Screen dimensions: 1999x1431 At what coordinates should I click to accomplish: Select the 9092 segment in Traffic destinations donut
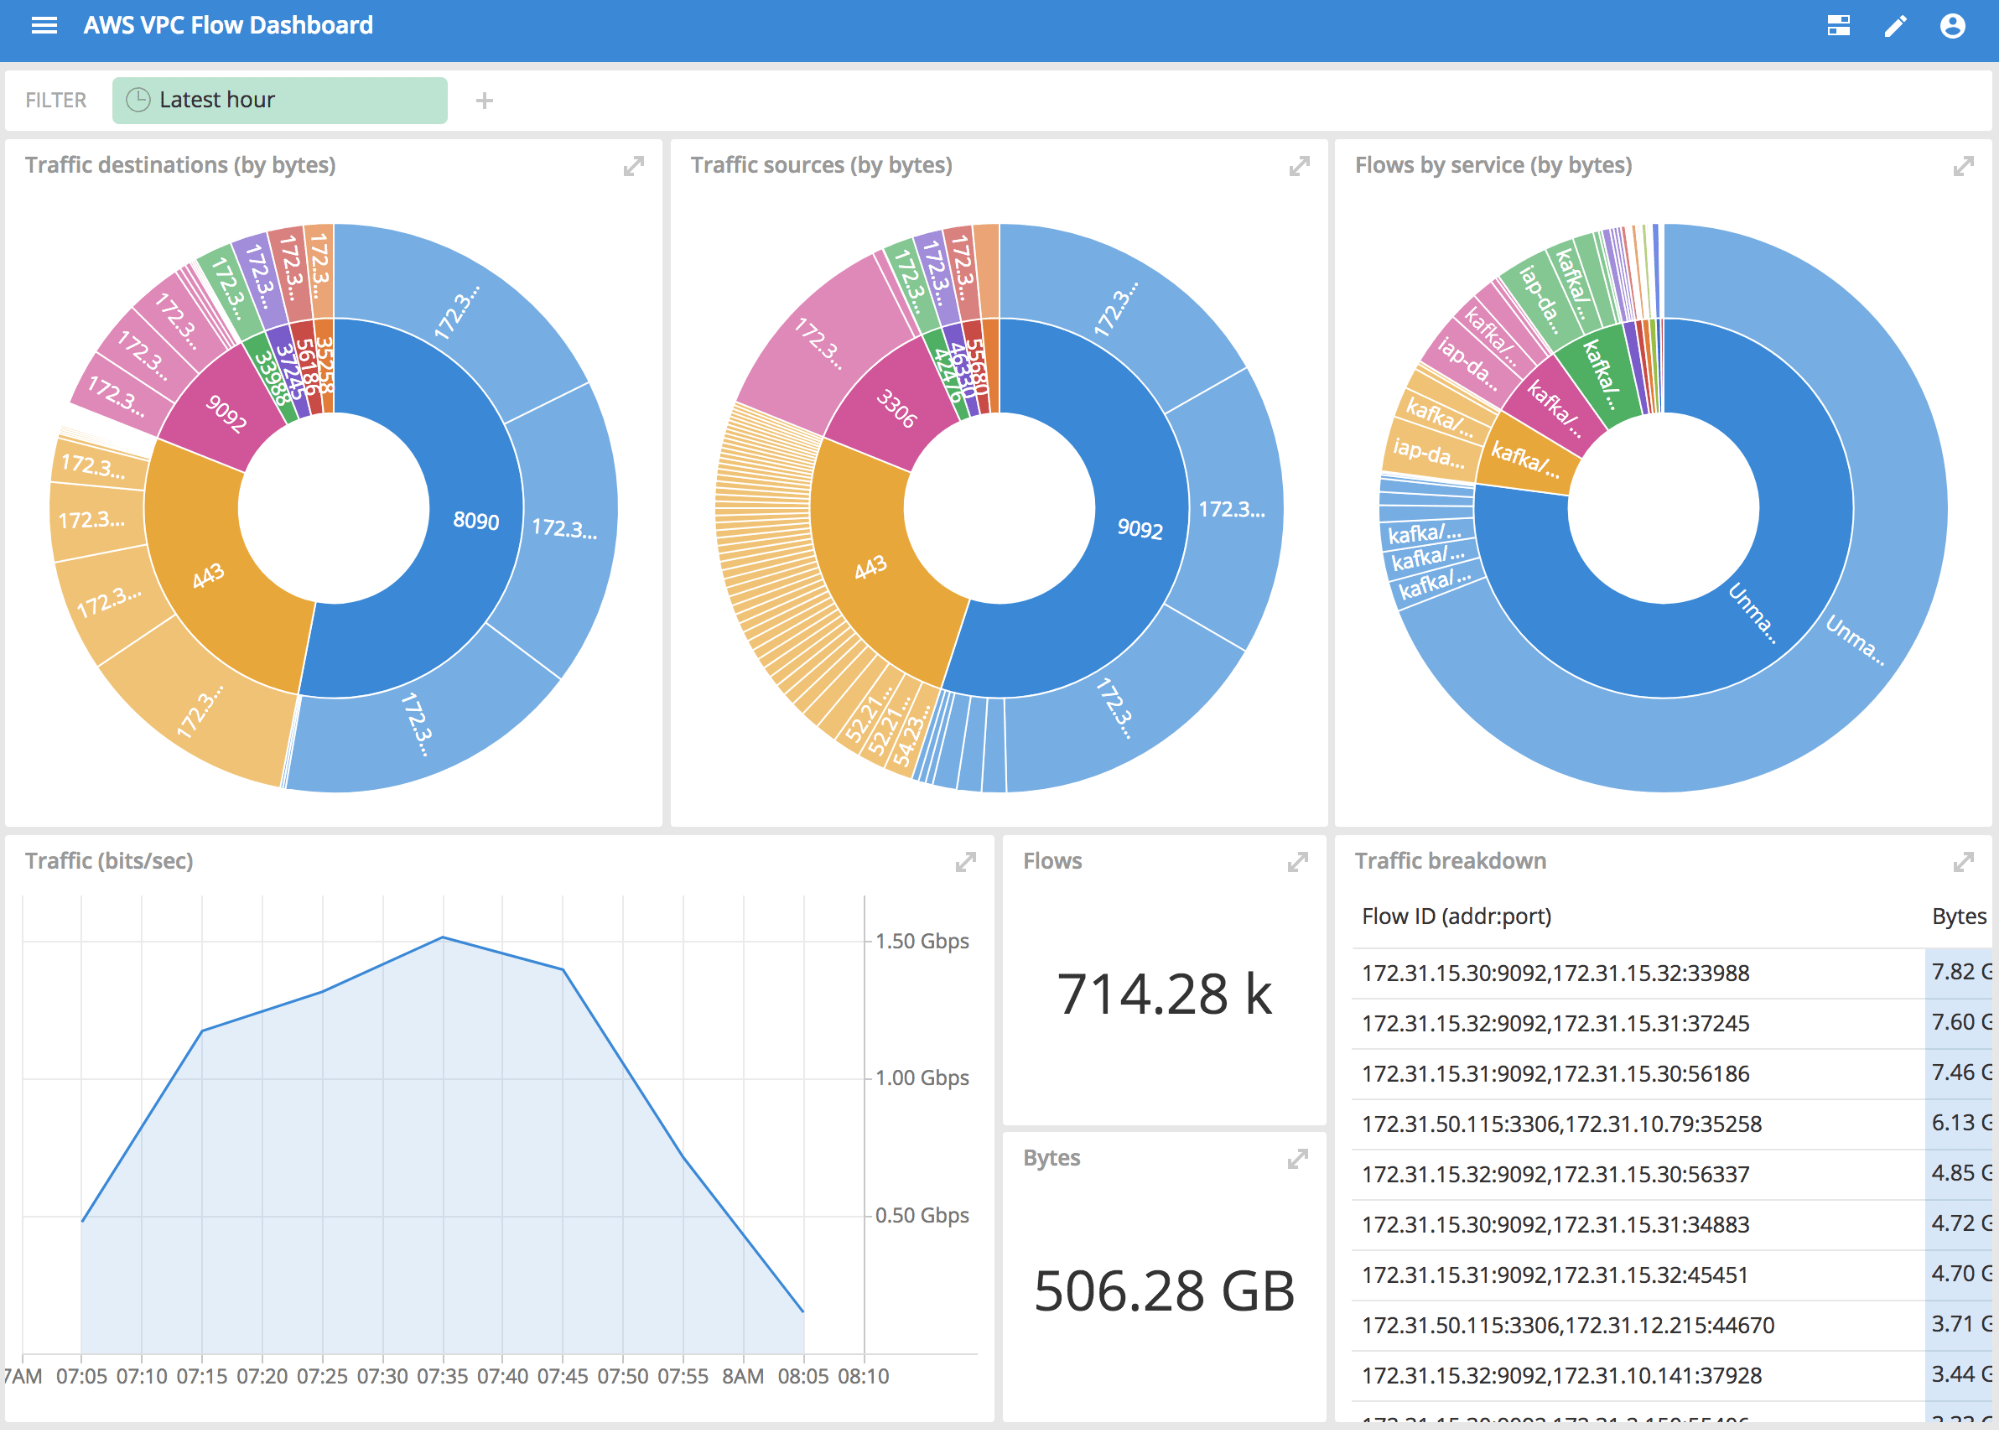point(228,421)
